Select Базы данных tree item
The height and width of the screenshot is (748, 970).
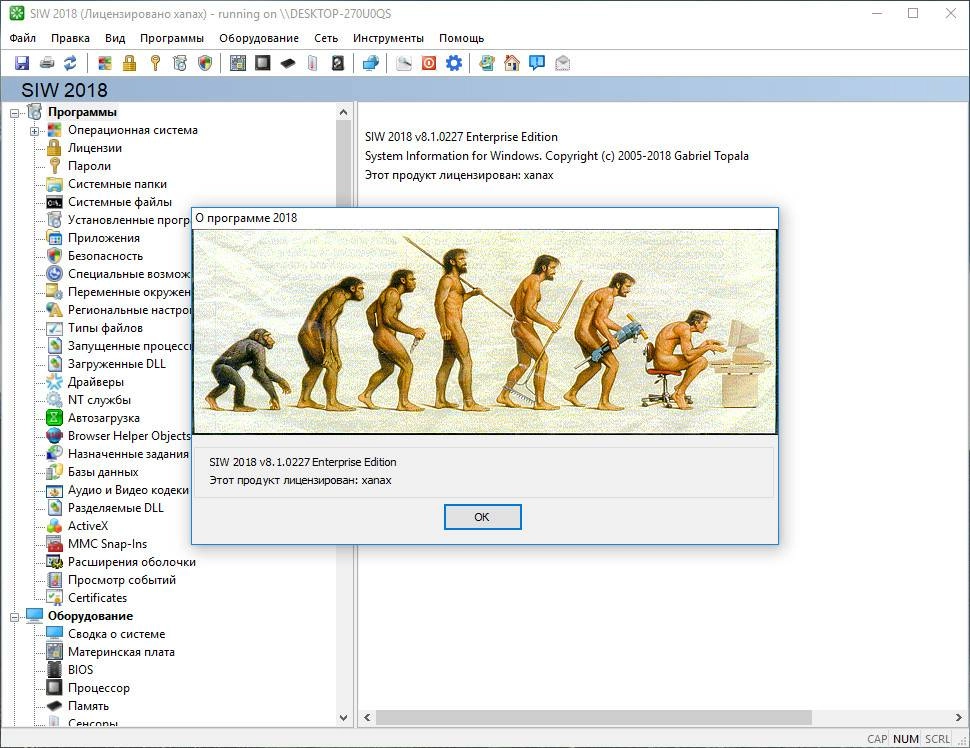[103, 471]
